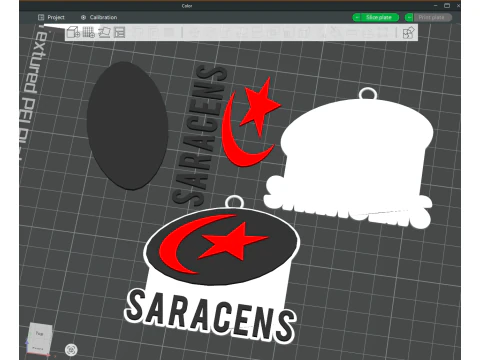Open the Project tab
Viewport: 480px width, 360px height.
click(51, 17)
